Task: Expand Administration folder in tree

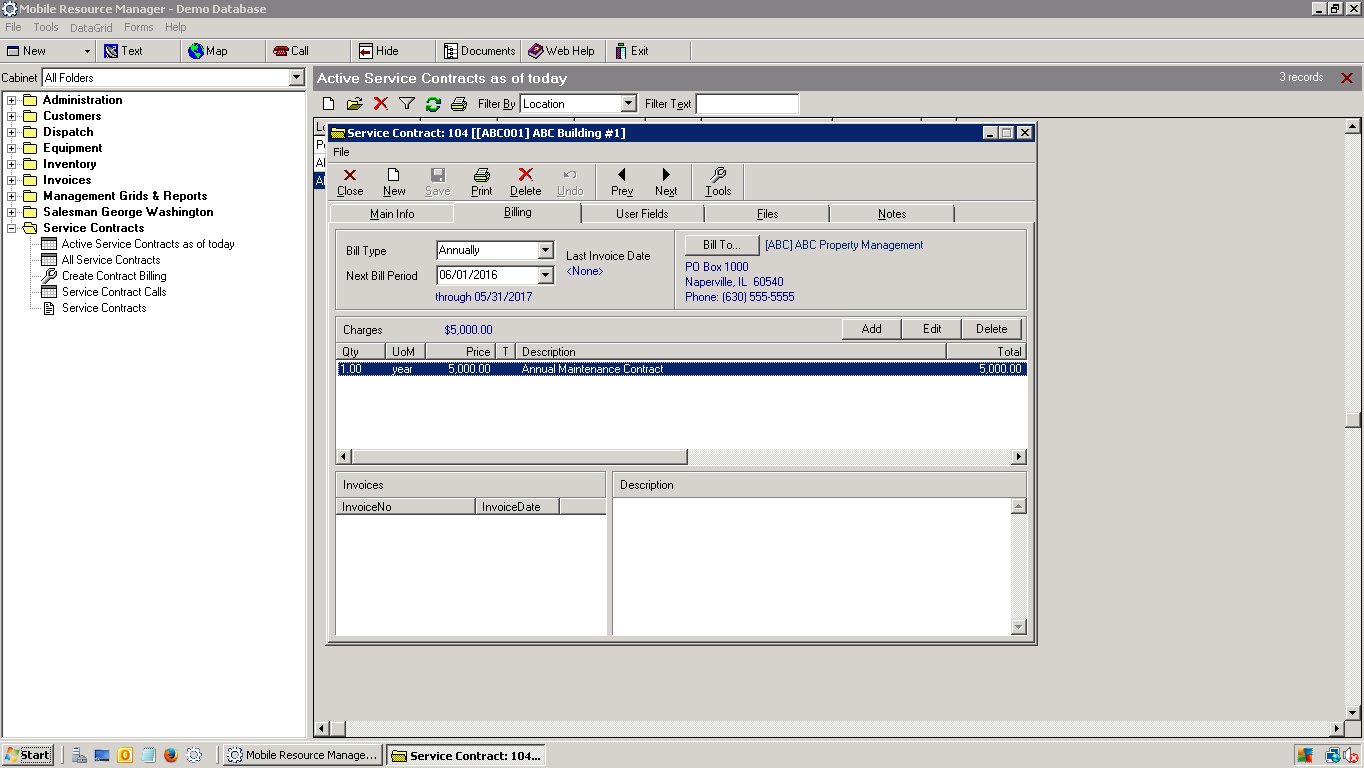Action: 12,100
